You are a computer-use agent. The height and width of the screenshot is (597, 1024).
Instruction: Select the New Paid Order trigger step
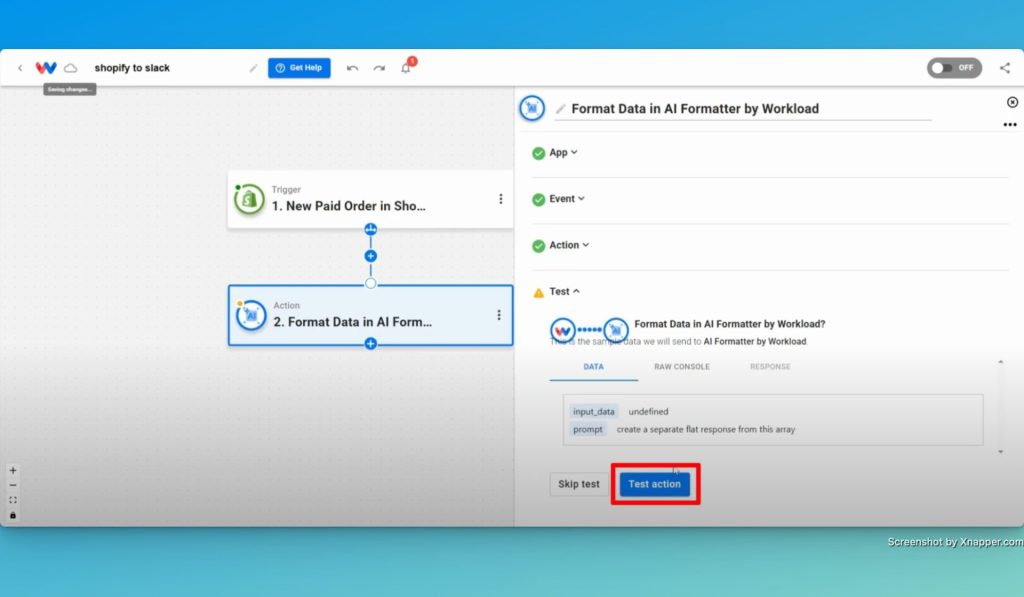[x=370, y=199]
